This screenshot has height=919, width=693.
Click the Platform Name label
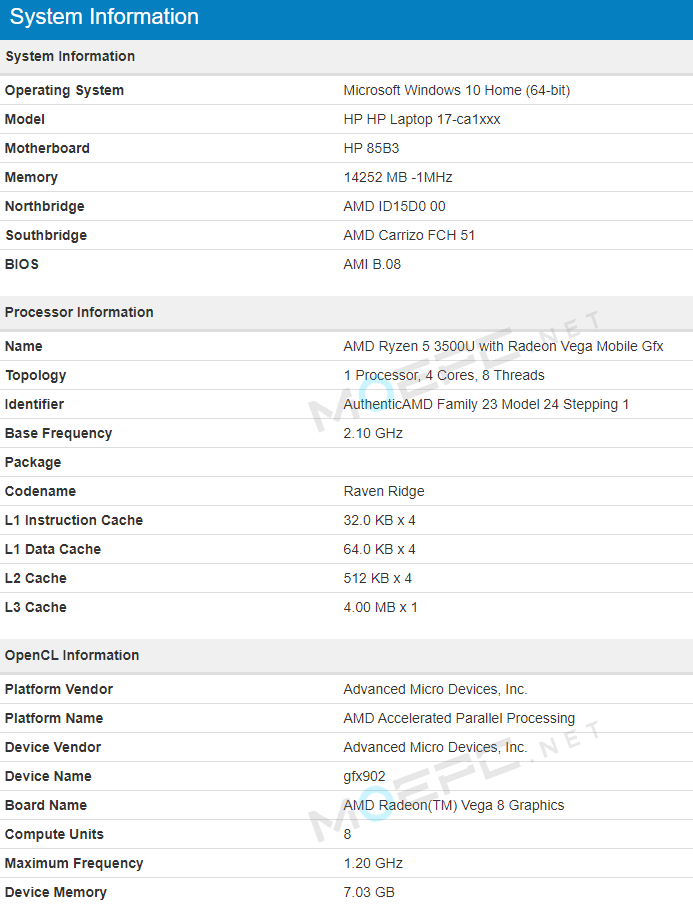pos(54,718)
